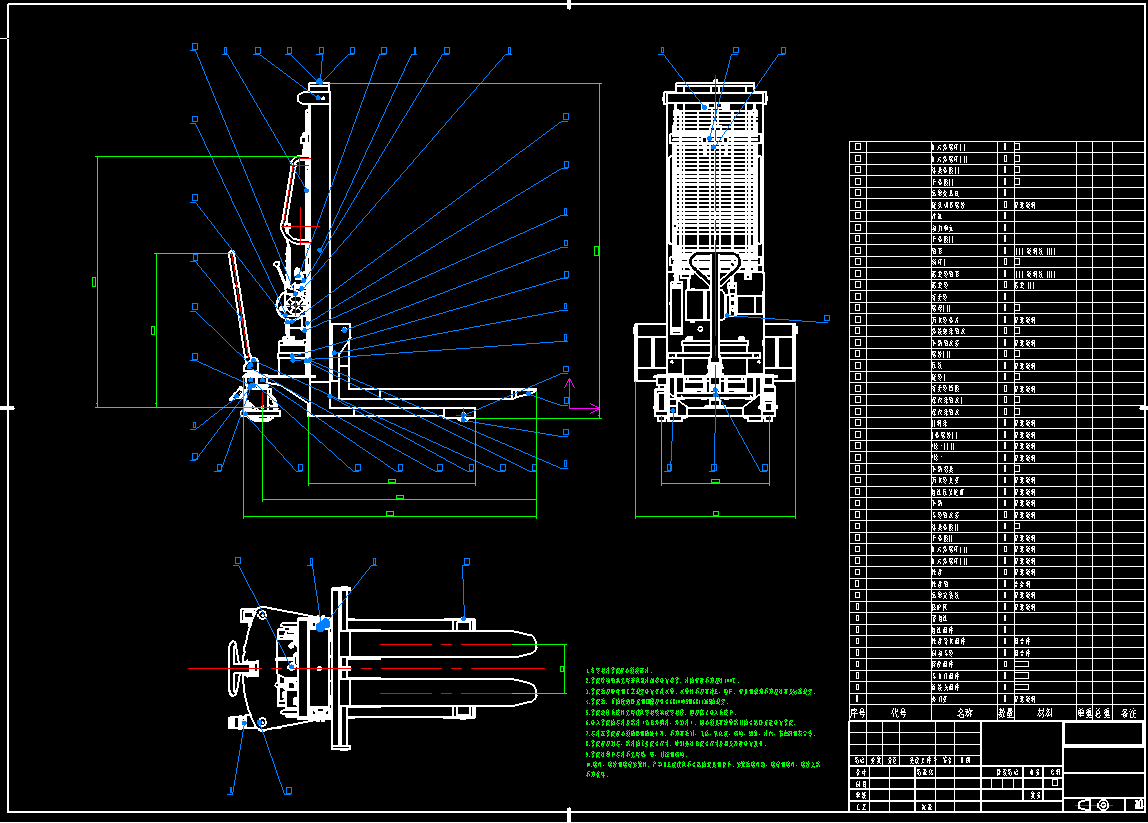1148x823 pixels.
Task: Click the magenta UCS axis icon
Action: coord(582,396)
